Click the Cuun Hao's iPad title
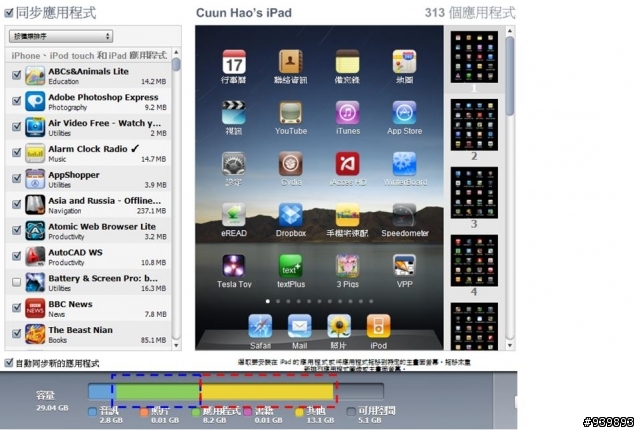The image size is (640, 430). (x=244, y=13)
